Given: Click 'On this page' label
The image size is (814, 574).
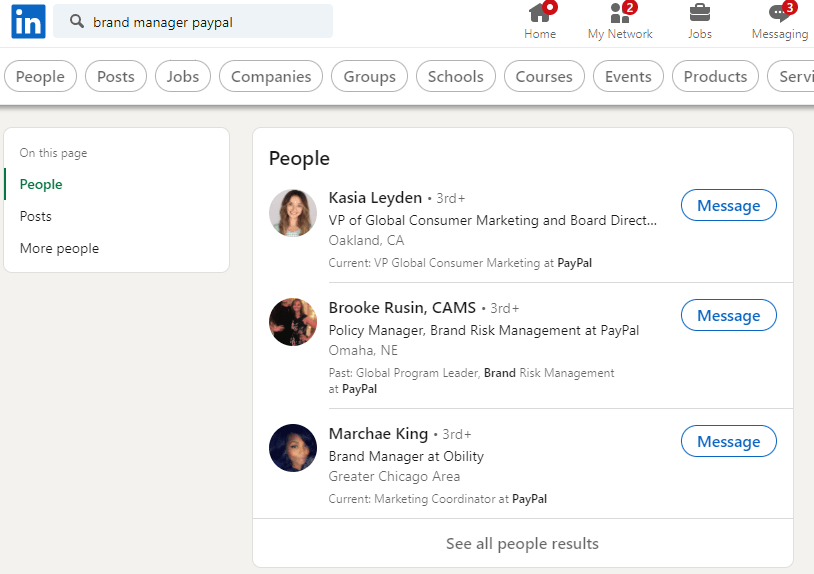Looking at the screenshot, I should coord(53,153).
